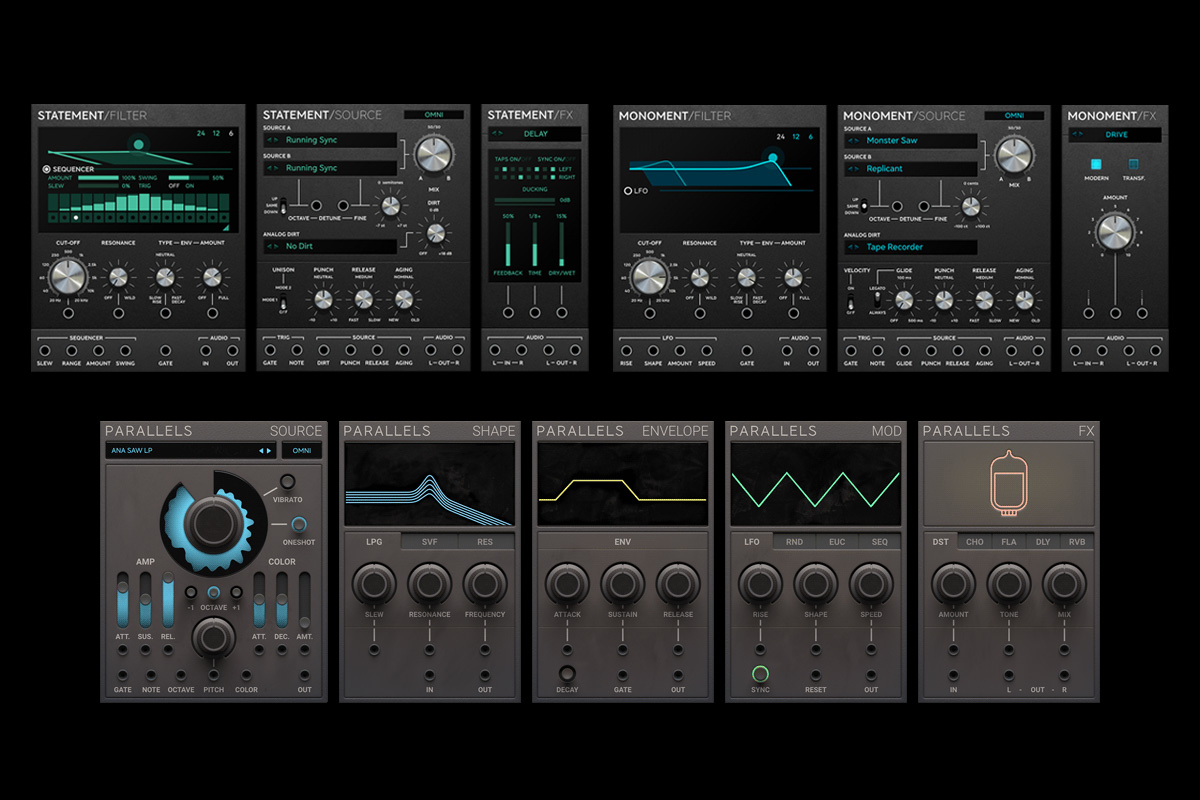Click the SHAPE jack on Monoment Filter

click(653, 351)
